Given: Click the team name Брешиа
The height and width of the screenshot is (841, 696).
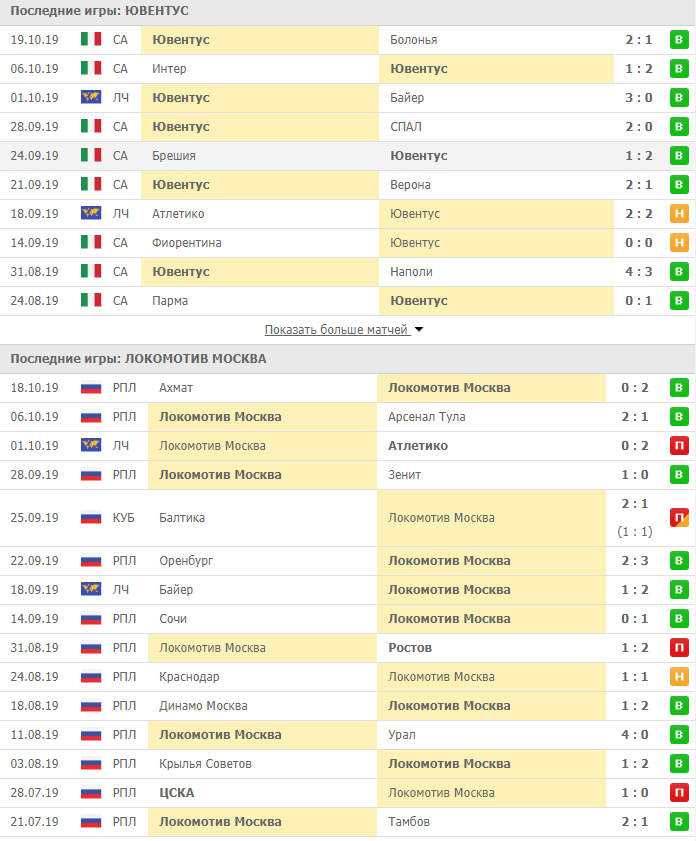Looking at the screenshot, I should point(174,156).
